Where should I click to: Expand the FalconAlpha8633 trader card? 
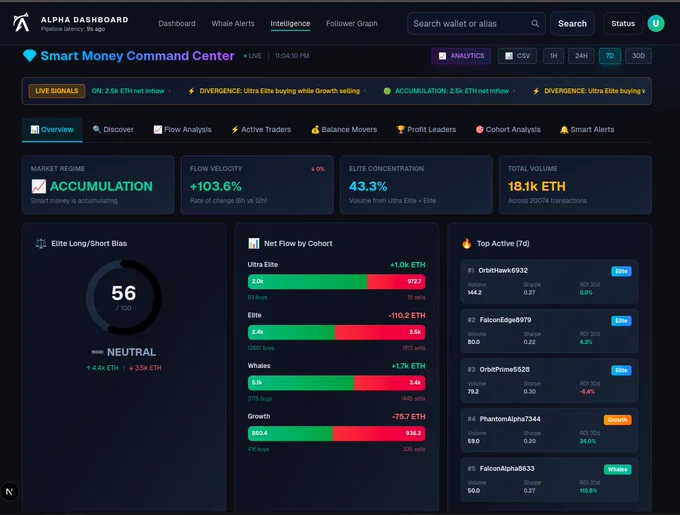(549, 478)
